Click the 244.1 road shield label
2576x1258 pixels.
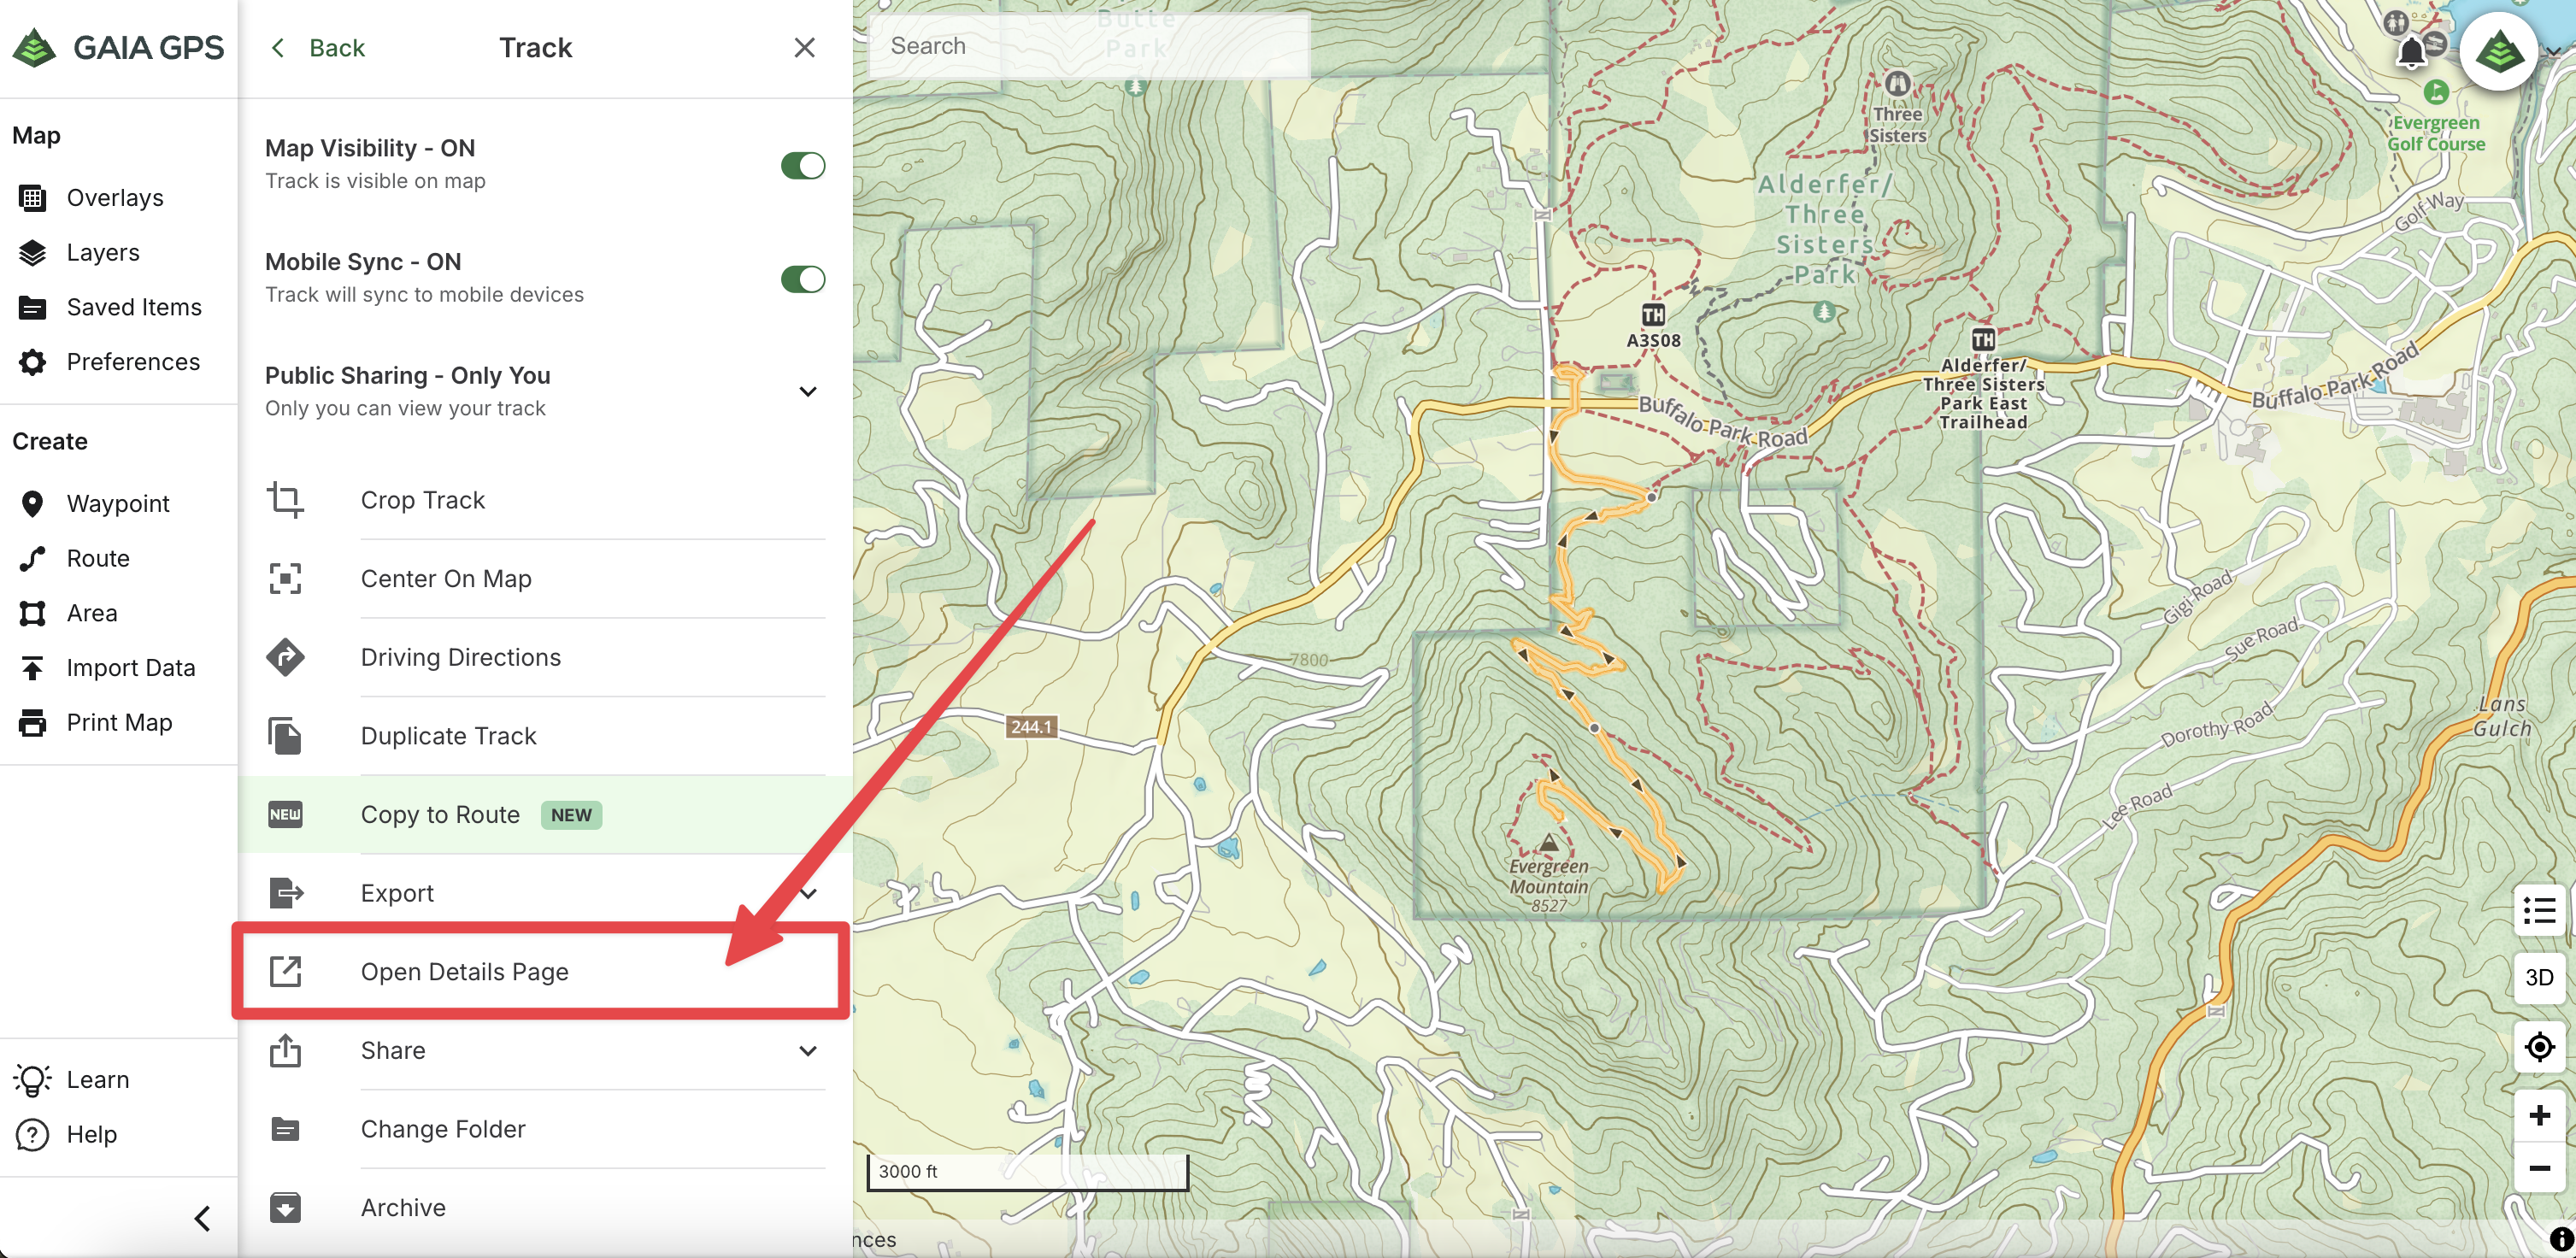click(x=1031, y=727)
